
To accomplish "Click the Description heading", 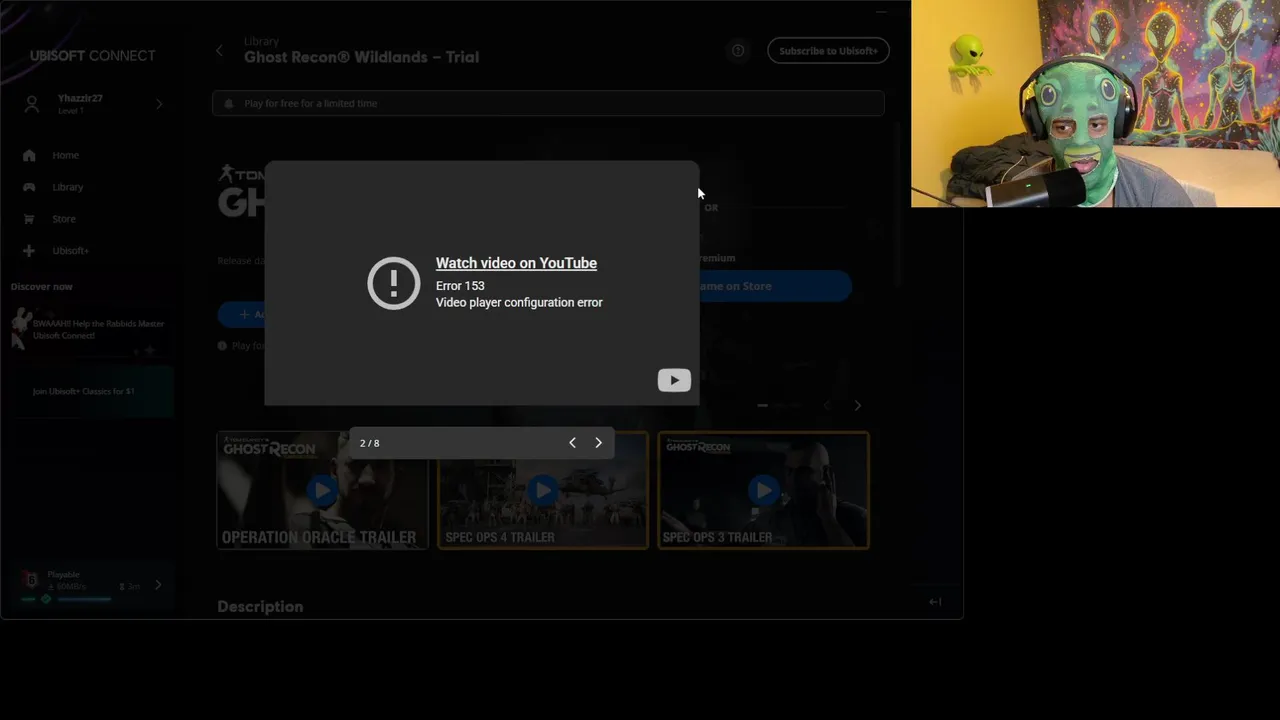I will pos(260,606).
